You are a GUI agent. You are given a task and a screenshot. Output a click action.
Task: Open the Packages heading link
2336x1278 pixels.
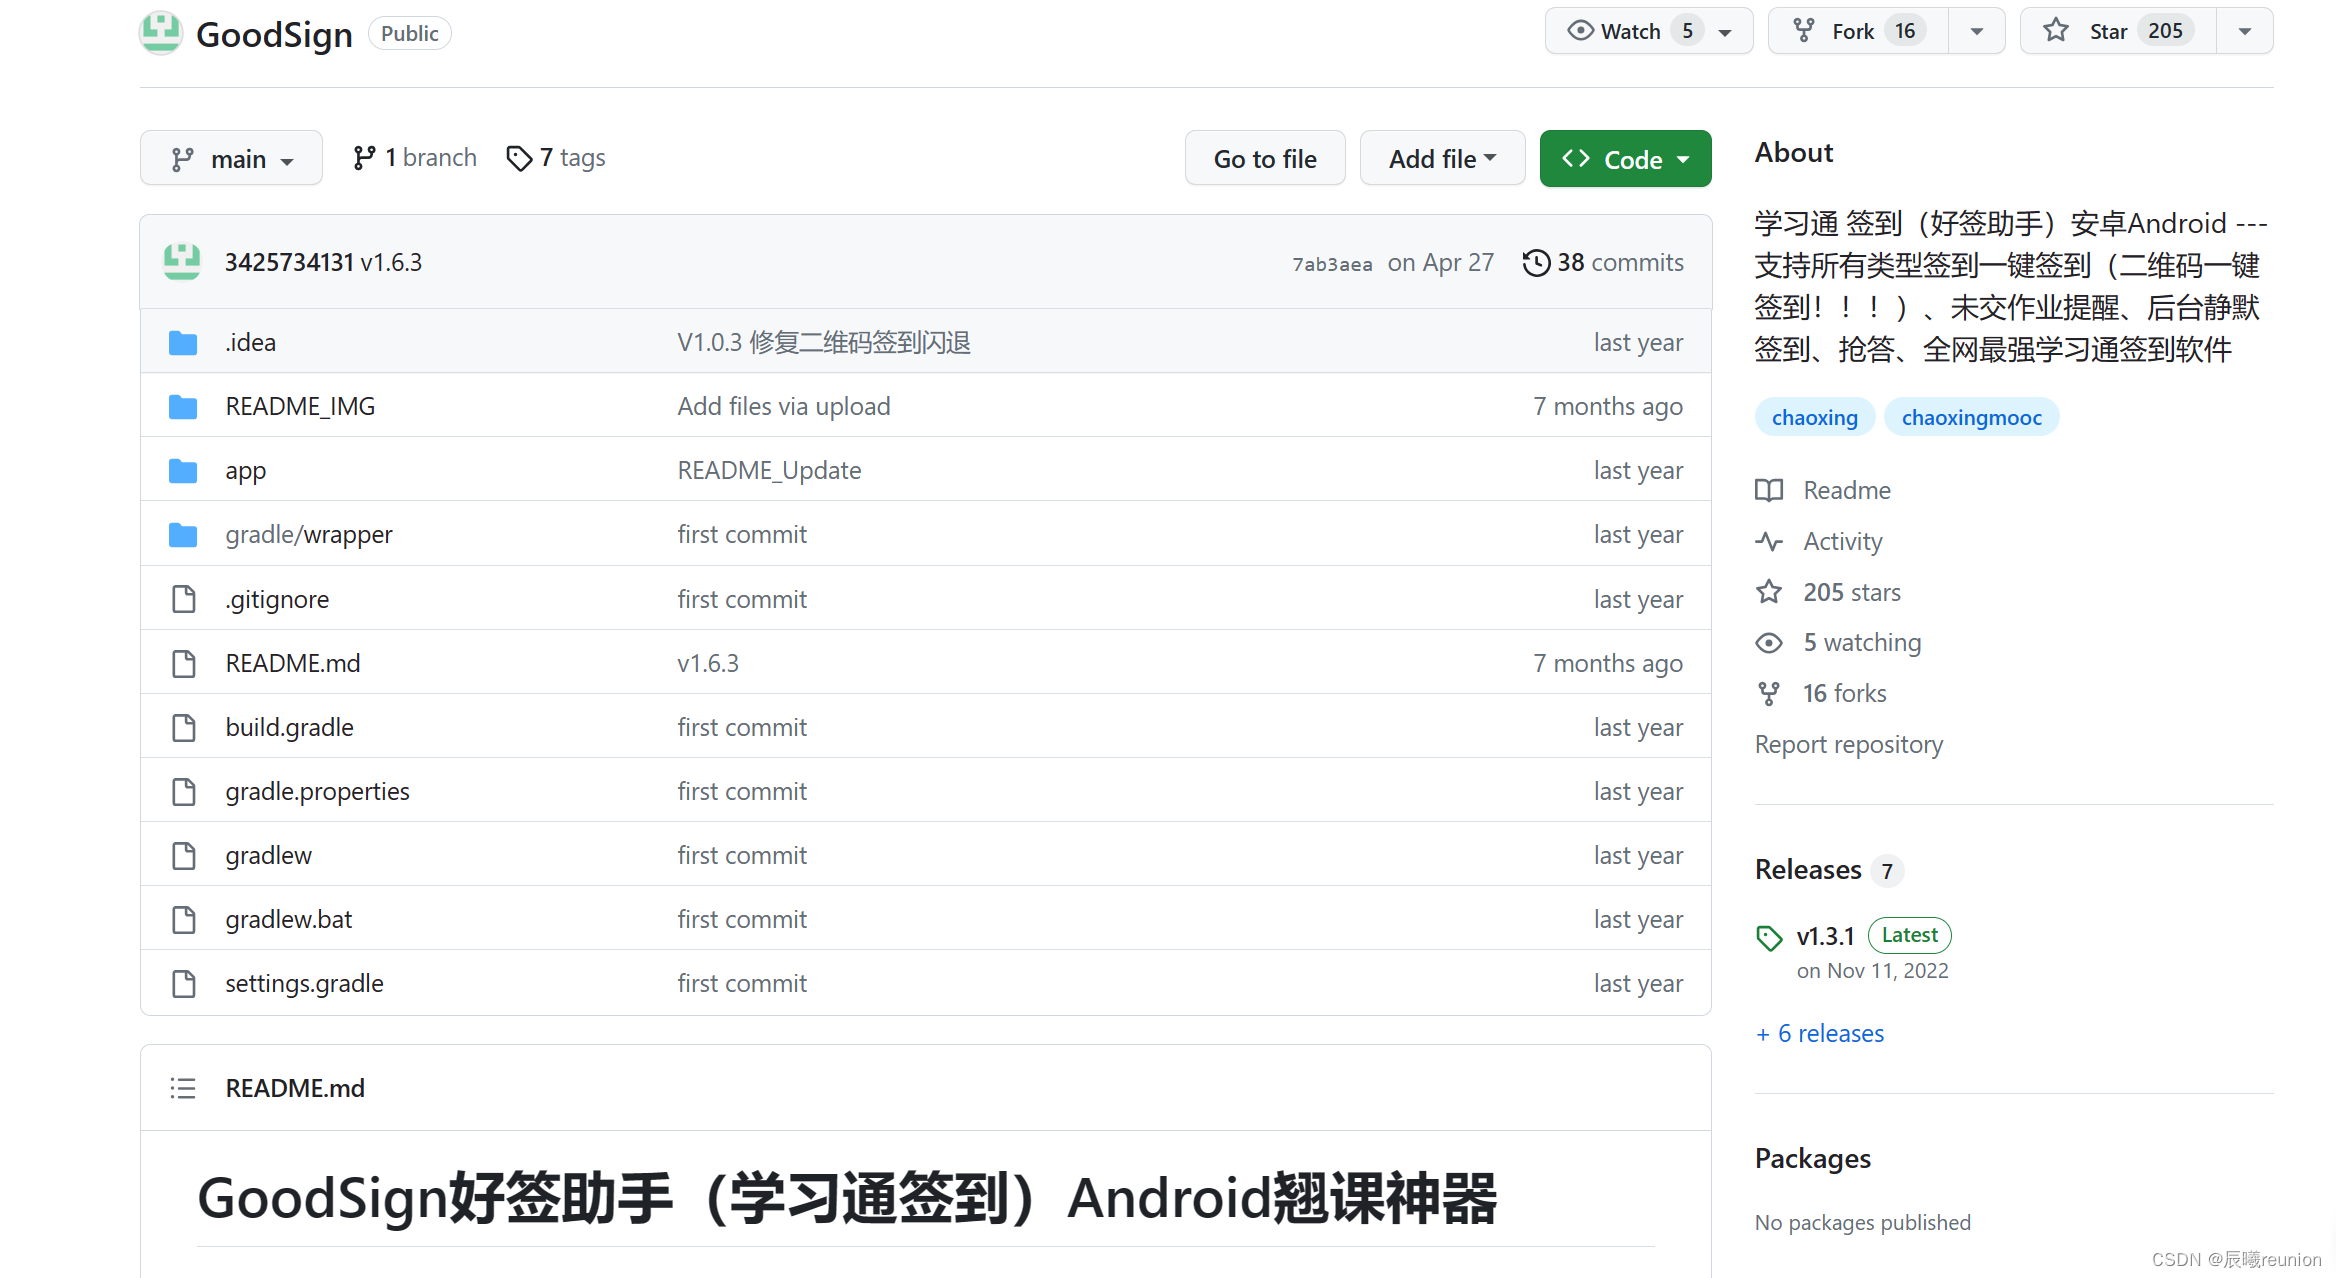(x=1813, y=1158)
